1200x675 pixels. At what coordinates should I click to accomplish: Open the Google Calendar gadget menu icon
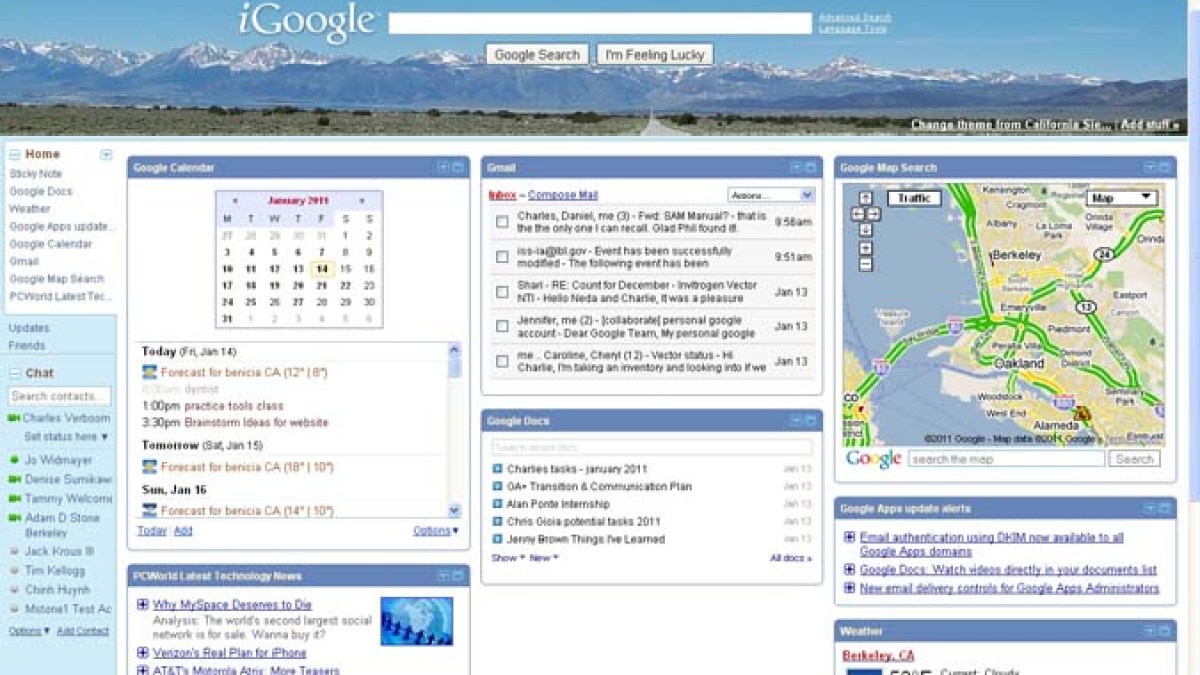click(443, 167)
